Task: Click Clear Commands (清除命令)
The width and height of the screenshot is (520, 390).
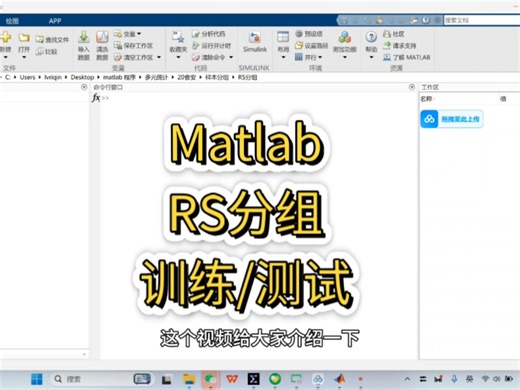Action: [209, 57]
